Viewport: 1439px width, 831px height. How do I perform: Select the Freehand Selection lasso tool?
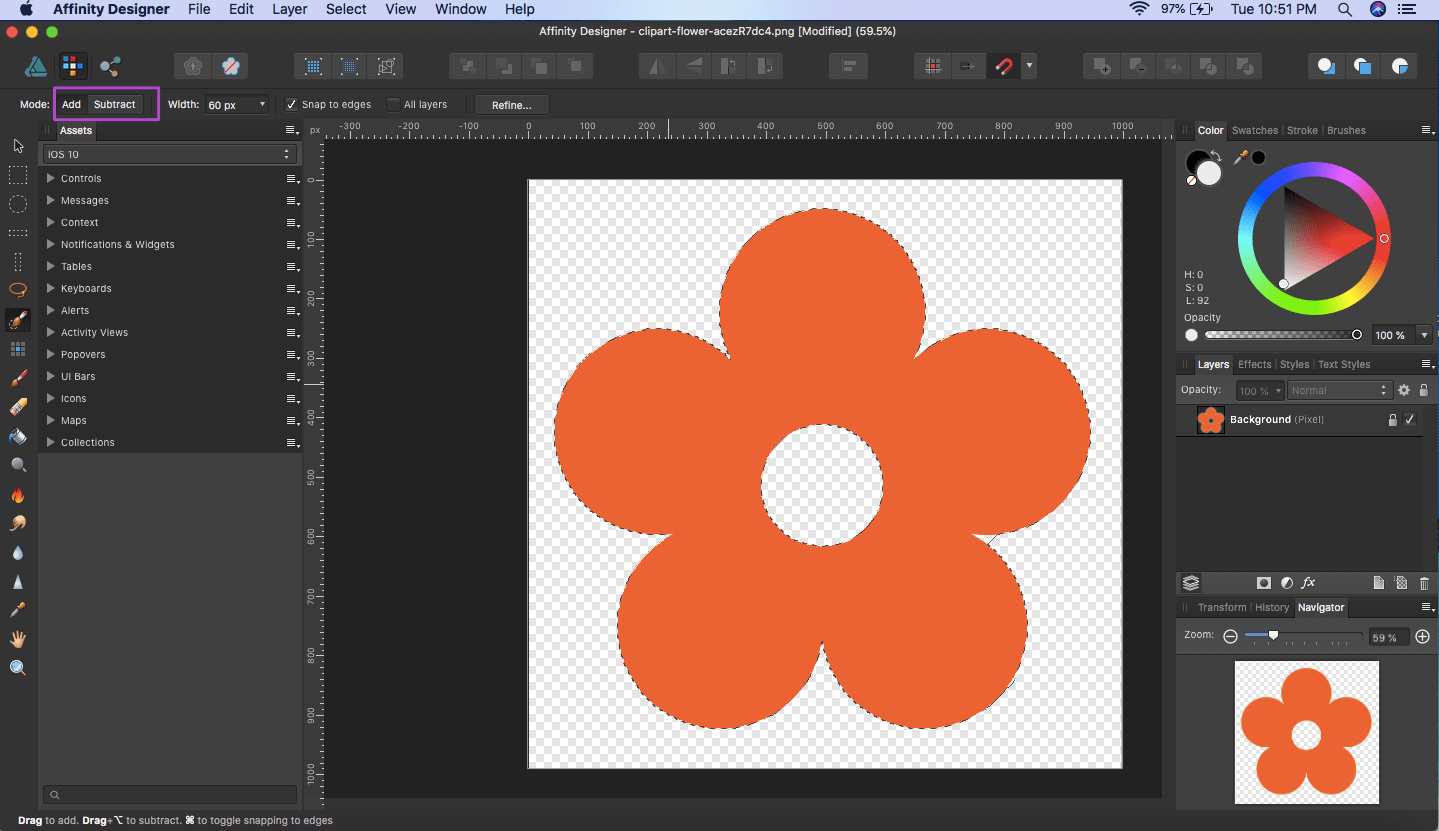pyautogui.click(x=18, y=290)
